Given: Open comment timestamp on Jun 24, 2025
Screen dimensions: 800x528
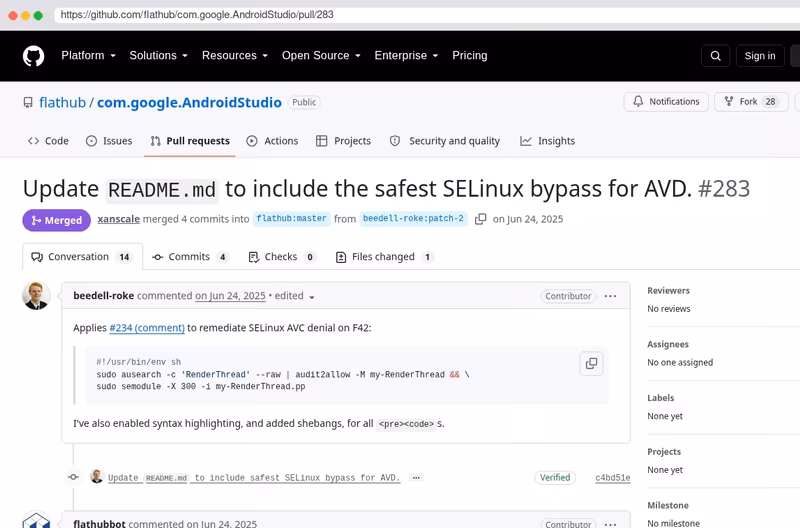Looking at the screenshot, I should point(230,296).
